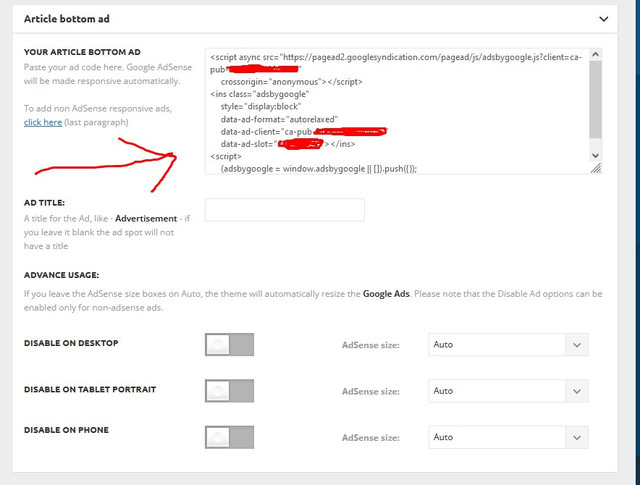
Task: Toggle the Disable on Tablet Portrait switch
Action: click(229, 391)
